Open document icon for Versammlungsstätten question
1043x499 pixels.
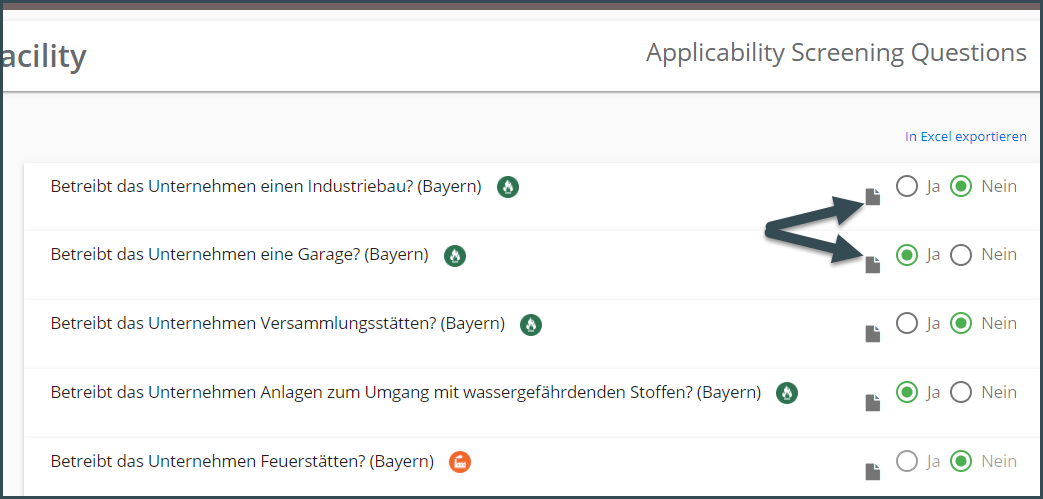tap(873, 334)
